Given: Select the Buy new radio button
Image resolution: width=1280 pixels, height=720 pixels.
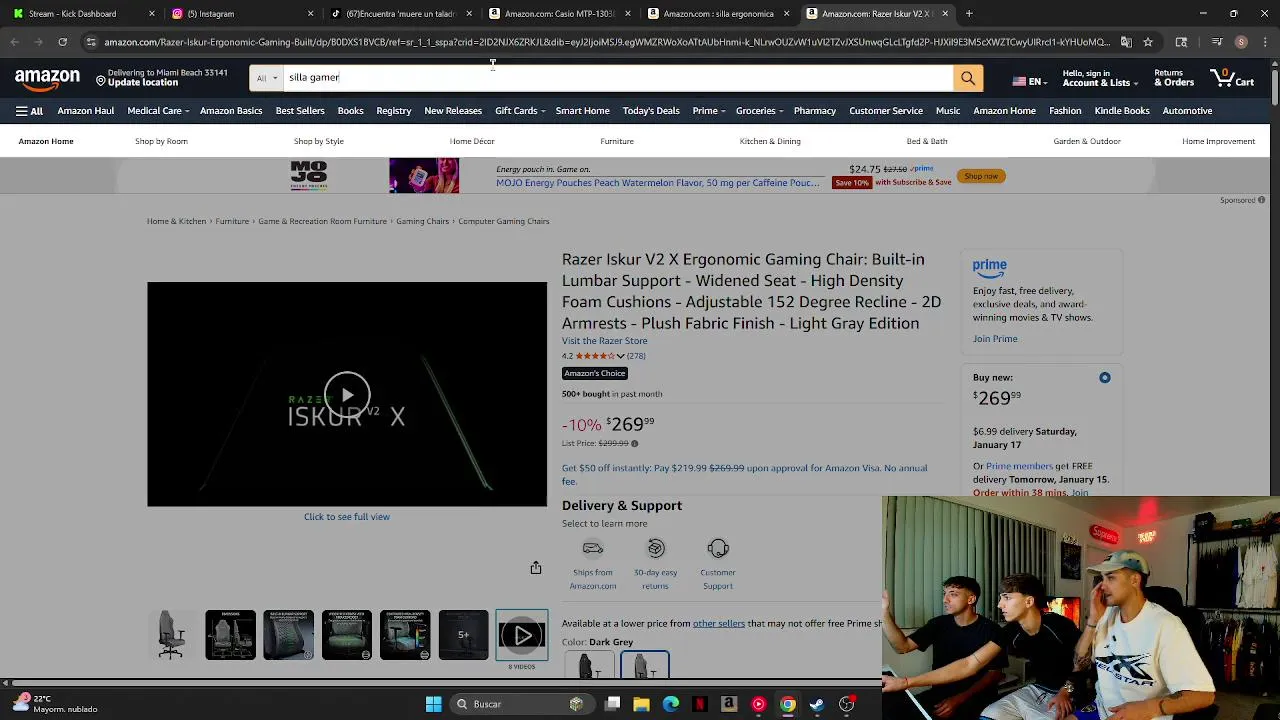Looking at the screenshot, I should pyautogui.click(x=1105, y=378).
